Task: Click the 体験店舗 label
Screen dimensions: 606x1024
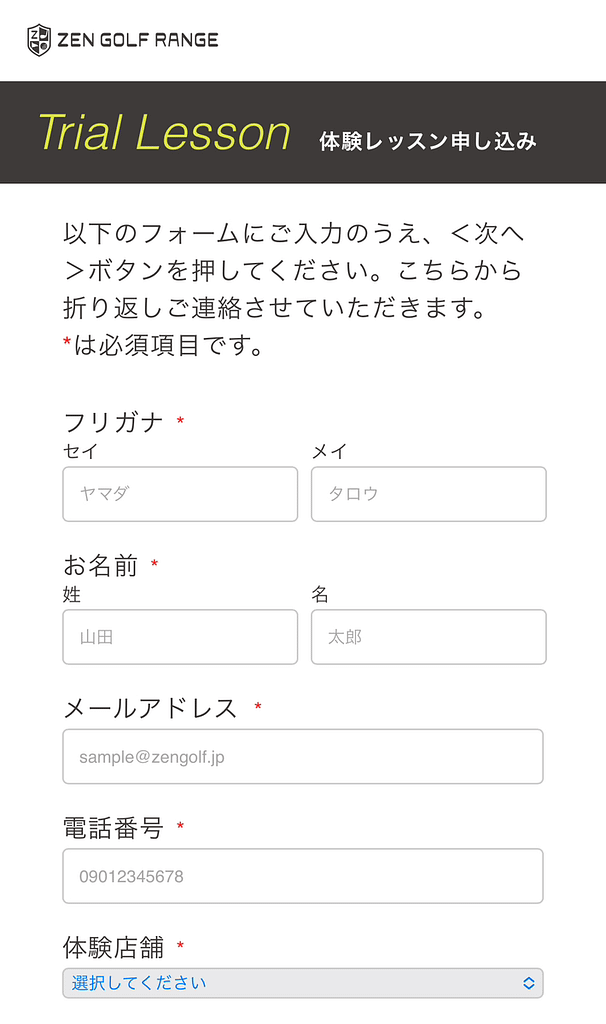Action: [112, 947]
